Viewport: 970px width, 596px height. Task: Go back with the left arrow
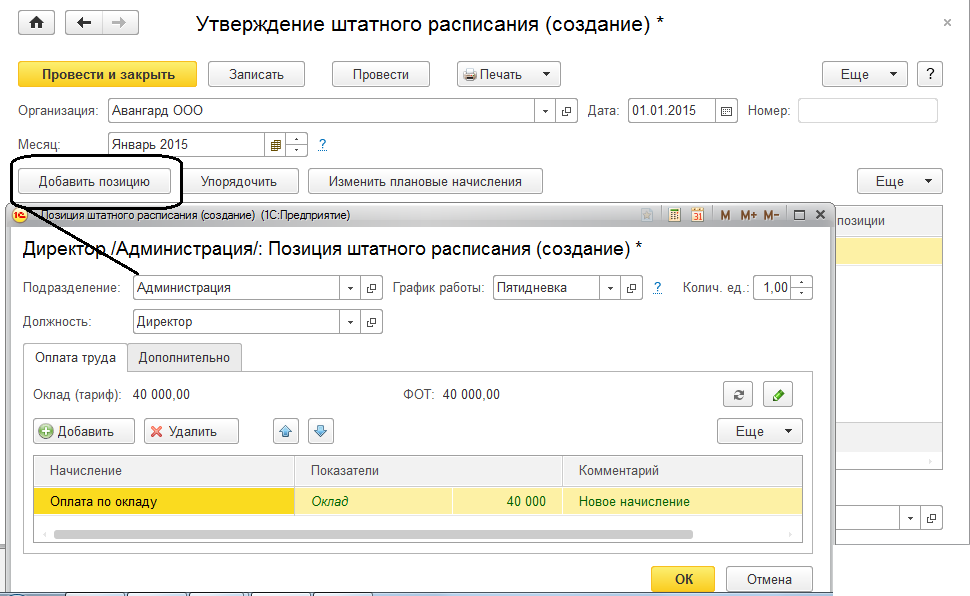click(84, 23)
